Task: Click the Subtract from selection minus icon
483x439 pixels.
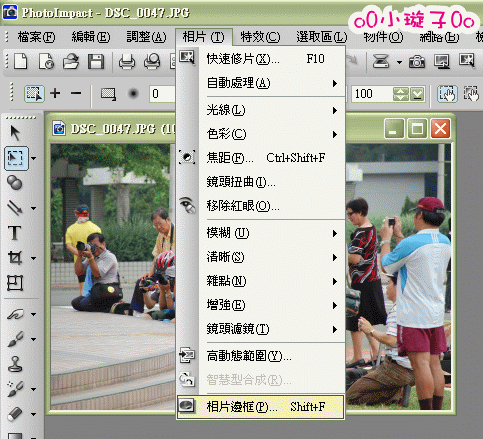Action: [76, 93]
